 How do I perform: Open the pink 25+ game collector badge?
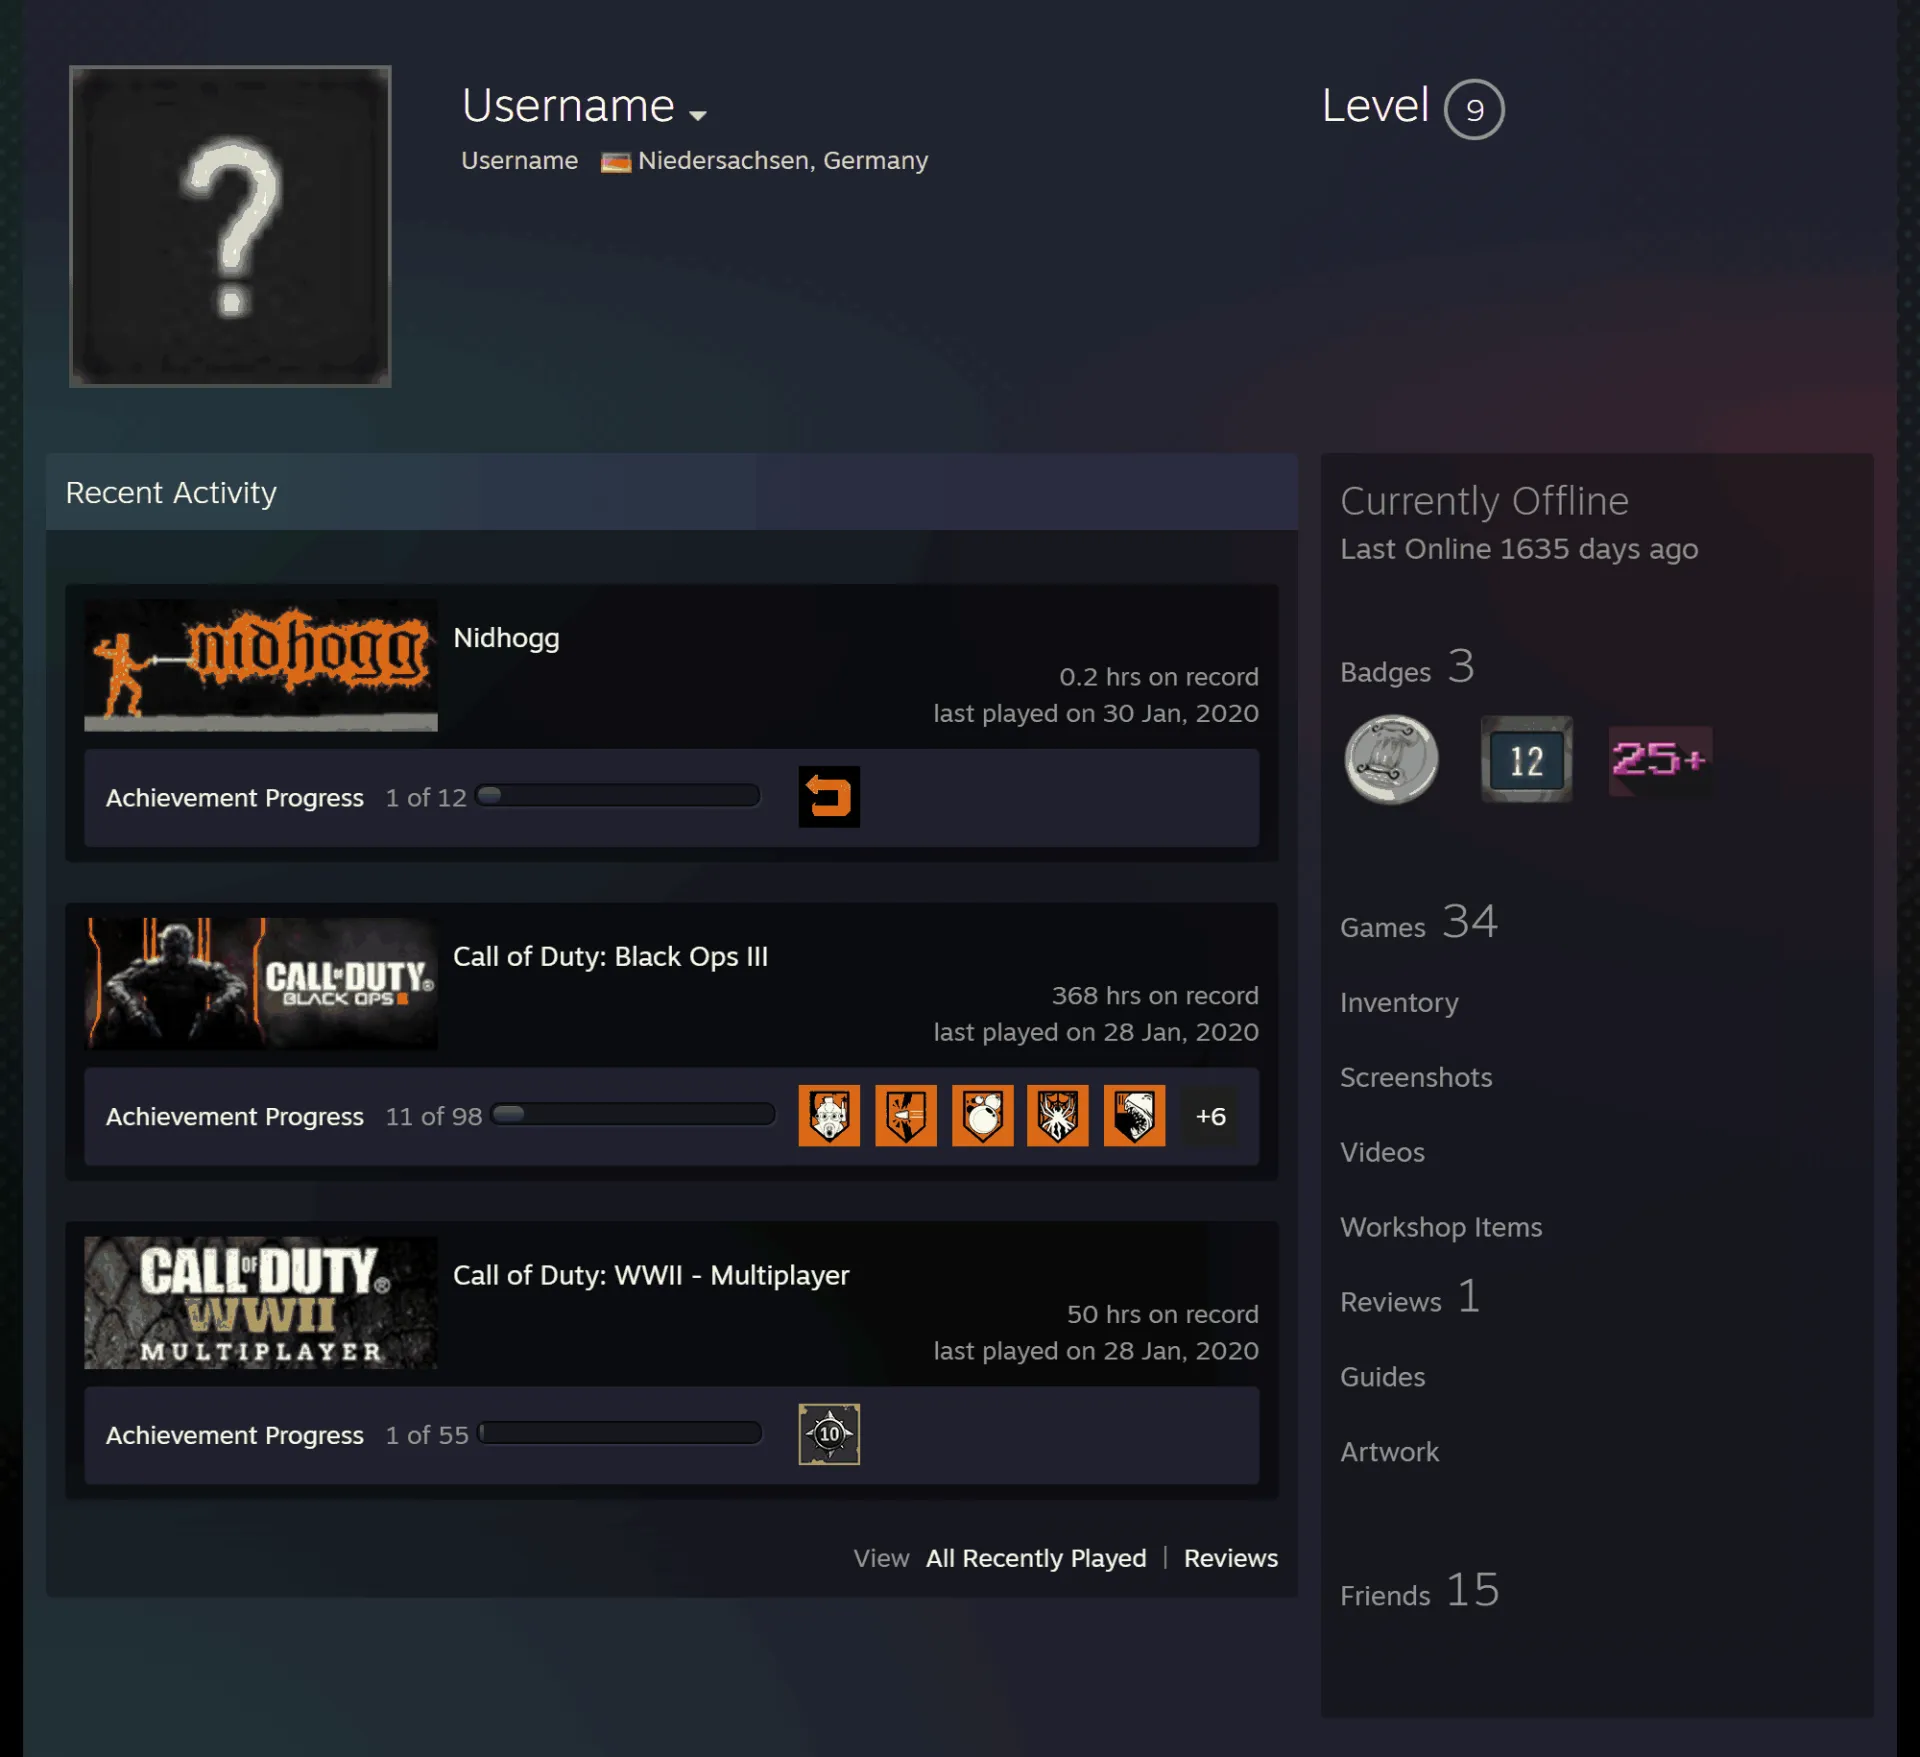1660,760
